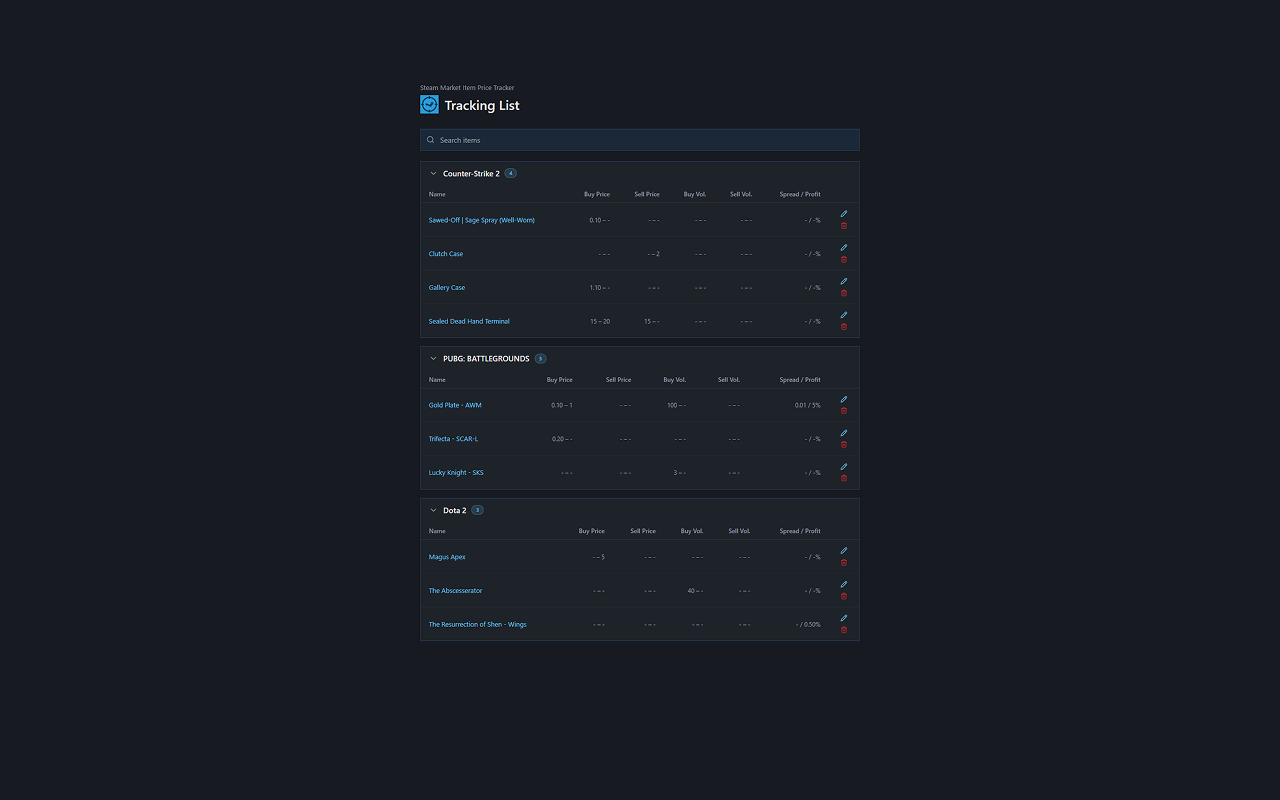Delete the Sawed-Off Sage Spray row
This screenshot has width=1280, height=800.
point(844,226)
